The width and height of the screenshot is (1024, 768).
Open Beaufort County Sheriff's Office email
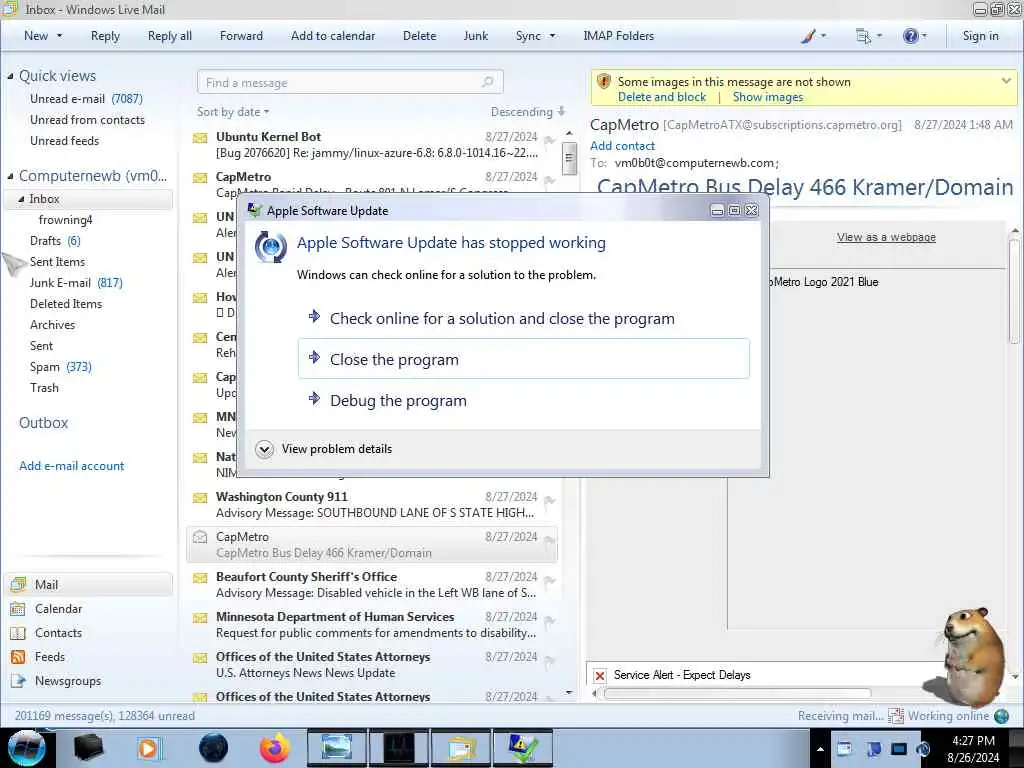(x=372, y=584)
